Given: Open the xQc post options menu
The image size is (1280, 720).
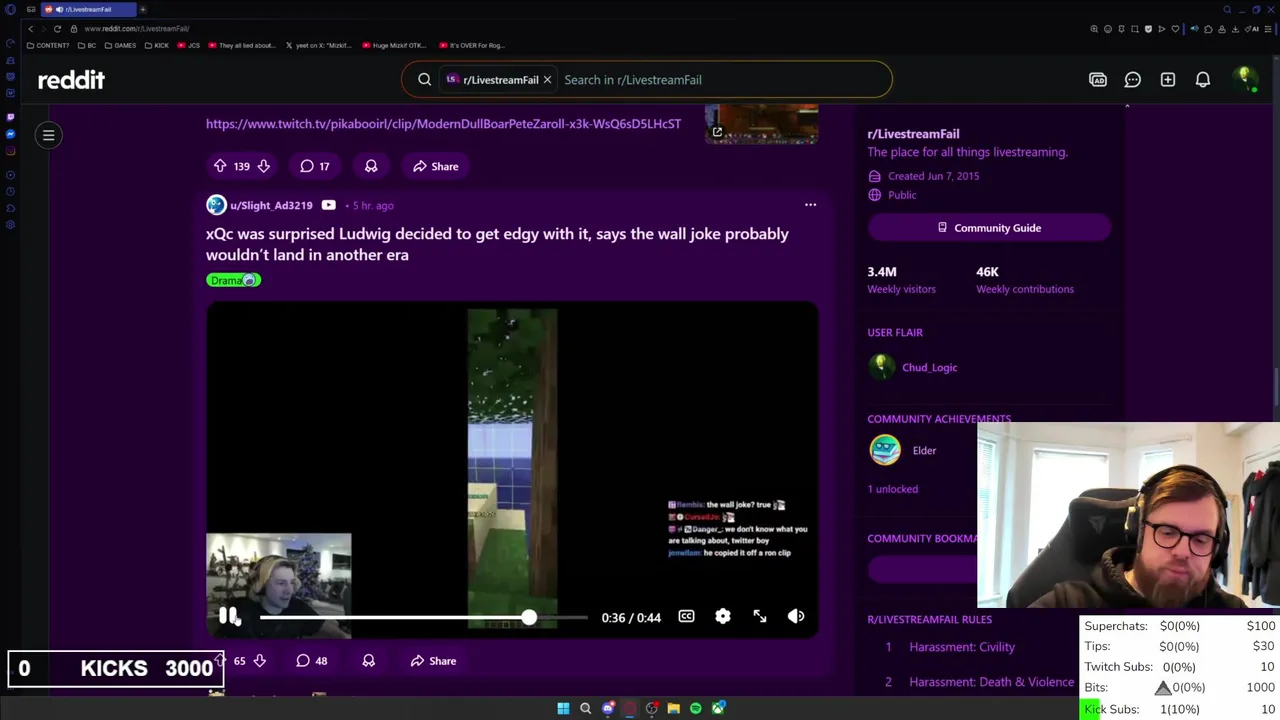Looking at the screenshot, I should pos(810,205).
